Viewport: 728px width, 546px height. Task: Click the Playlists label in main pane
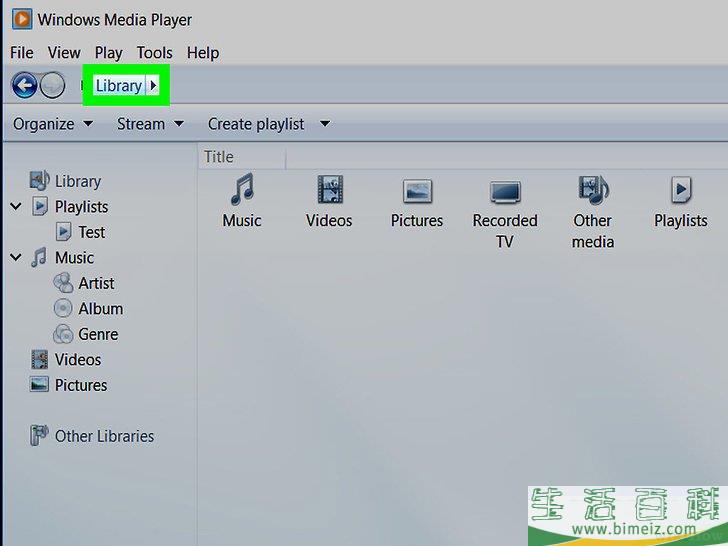681,221
